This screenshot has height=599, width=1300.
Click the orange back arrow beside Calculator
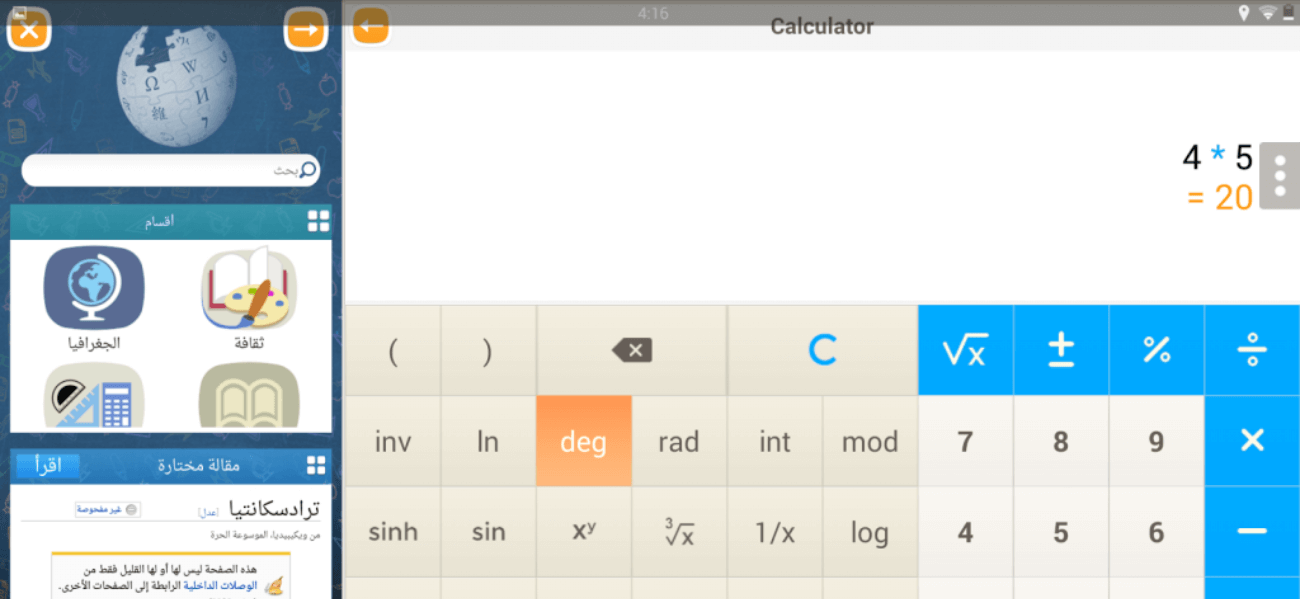click(x=370, y=27)
